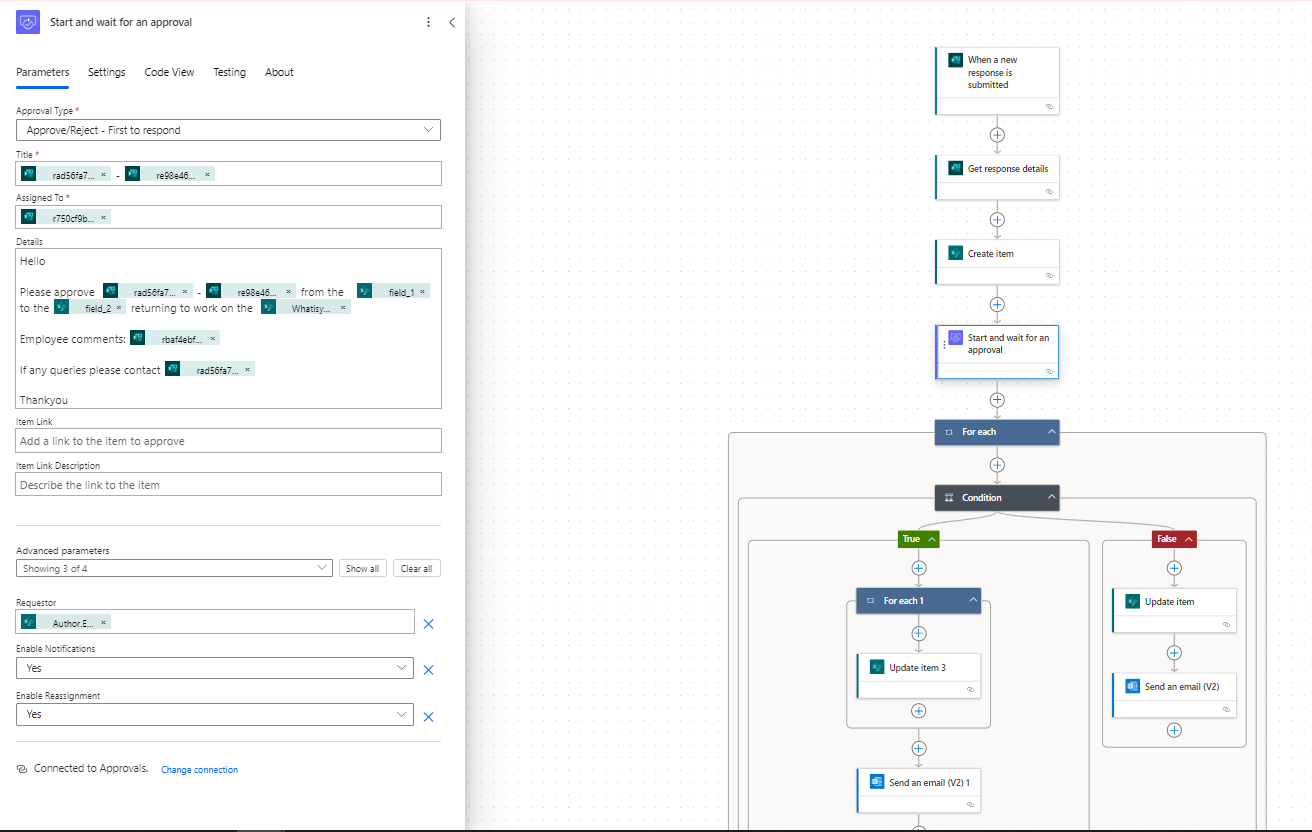Open the Testing tab

click(x=229, y=72)
